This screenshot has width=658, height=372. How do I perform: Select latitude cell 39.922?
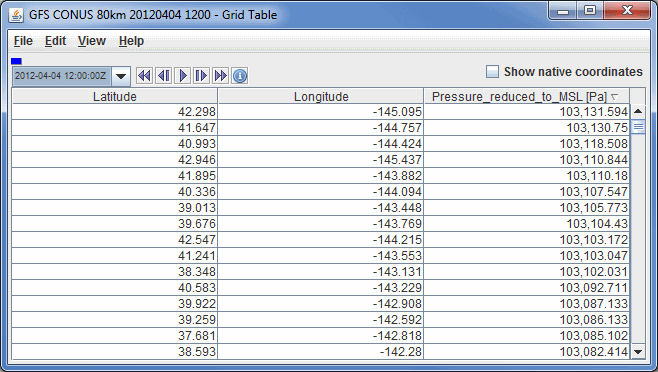115,303
